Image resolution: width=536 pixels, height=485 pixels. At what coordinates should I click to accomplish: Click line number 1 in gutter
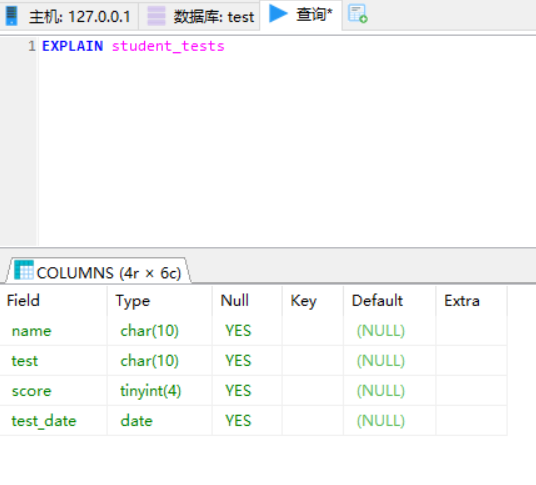pyautogui.click(x=31, y=46)
